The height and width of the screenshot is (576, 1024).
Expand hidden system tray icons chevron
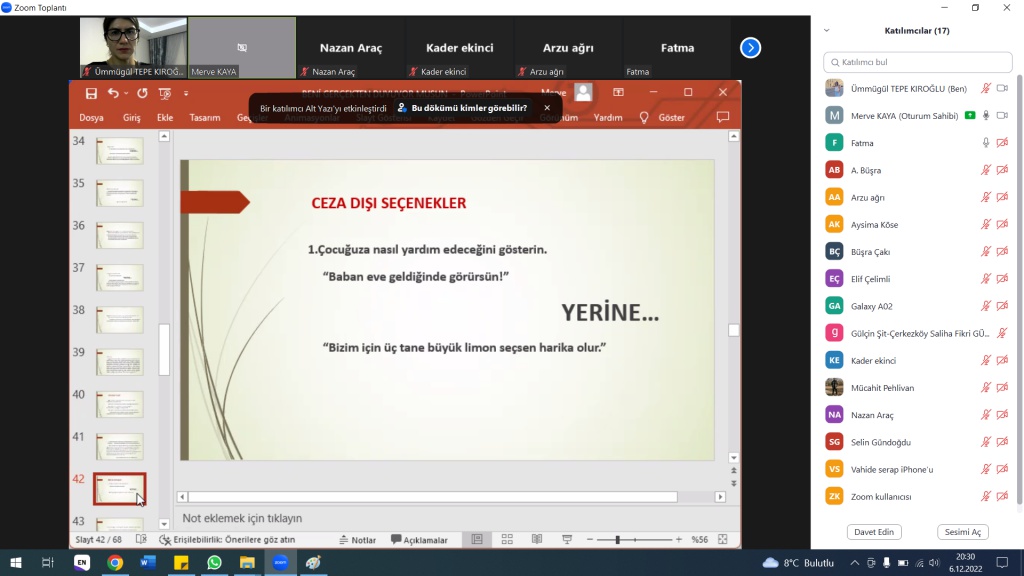(x=854, y=562)
